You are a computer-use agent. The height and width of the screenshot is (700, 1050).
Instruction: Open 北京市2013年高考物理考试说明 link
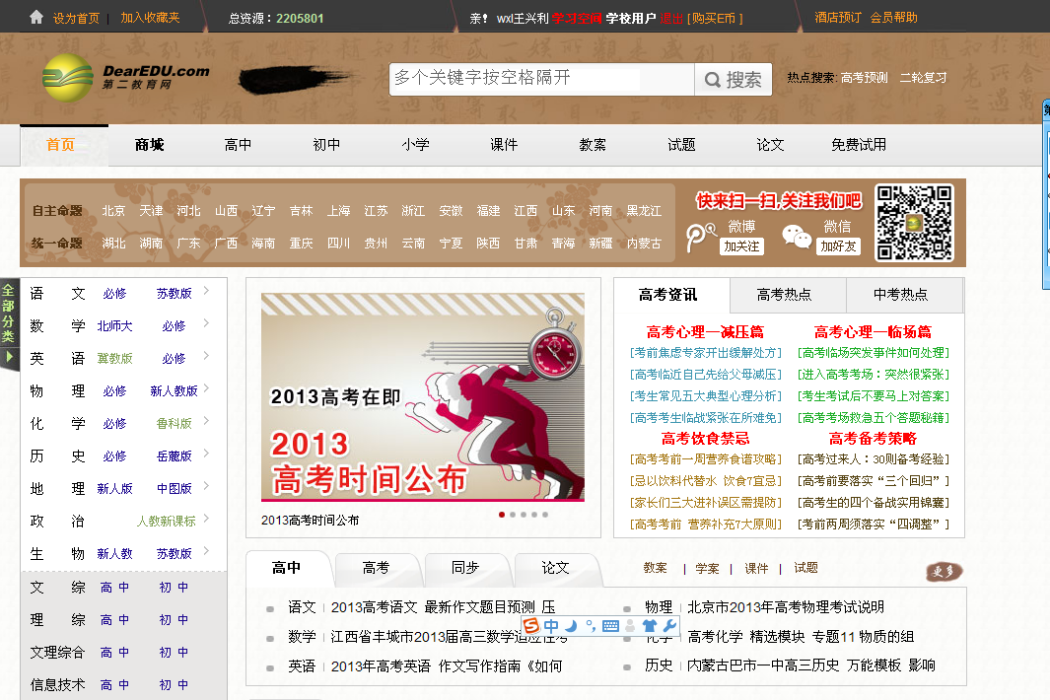tap(785, 607)
